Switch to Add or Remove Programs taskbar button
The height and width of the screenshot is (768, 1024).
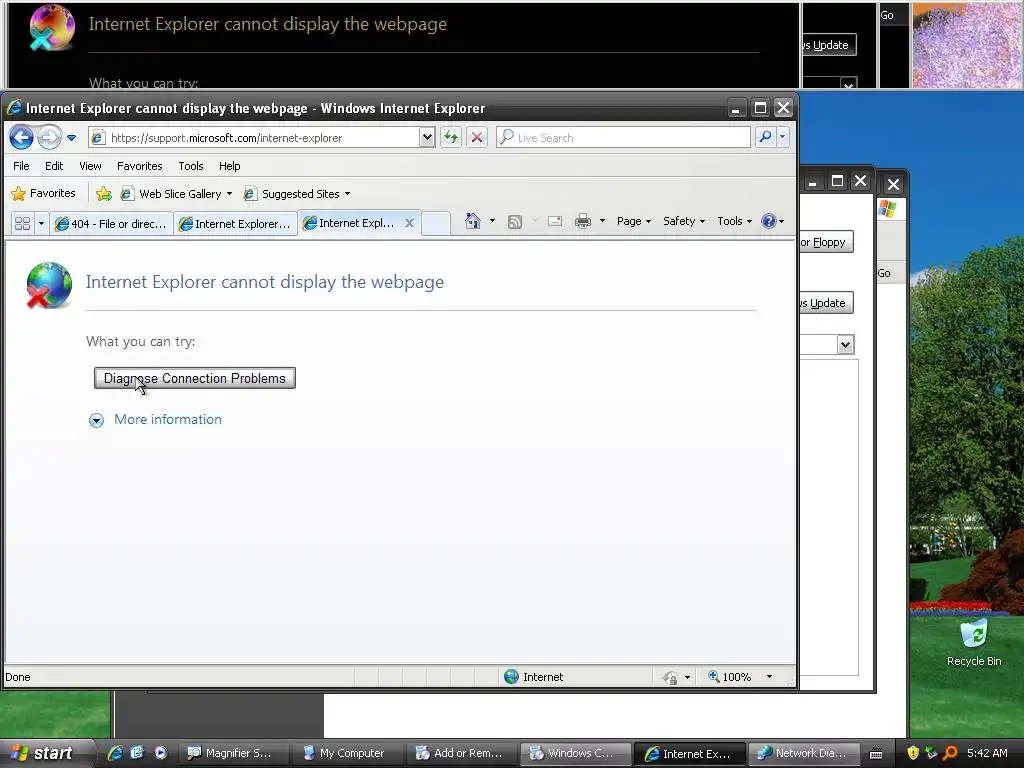[x=462, y=753]
